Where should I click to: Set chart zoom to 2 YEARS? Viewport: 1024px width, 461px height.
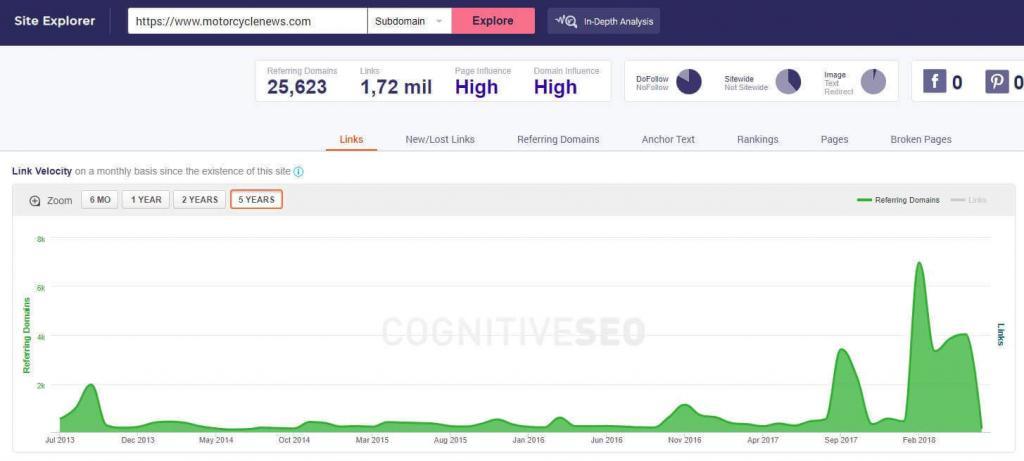(200, 200)
